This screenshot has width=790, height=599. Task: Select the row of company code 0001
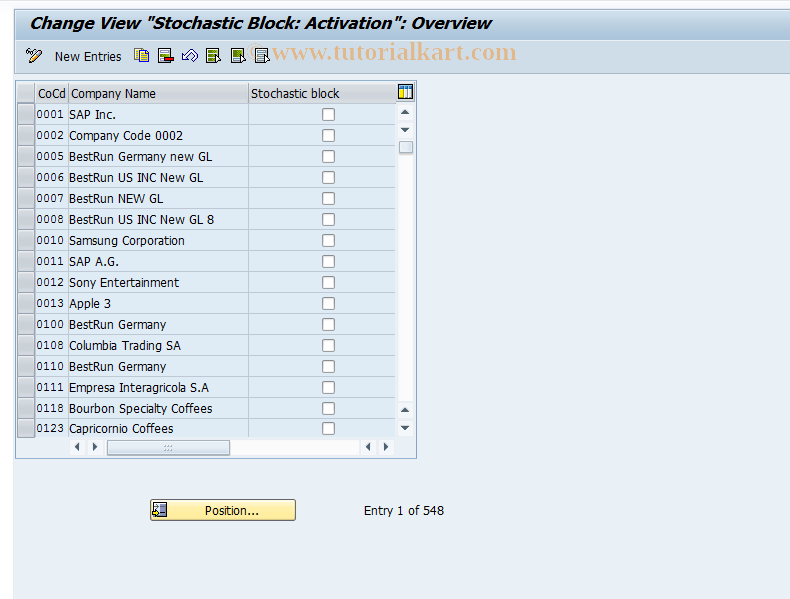26,114
